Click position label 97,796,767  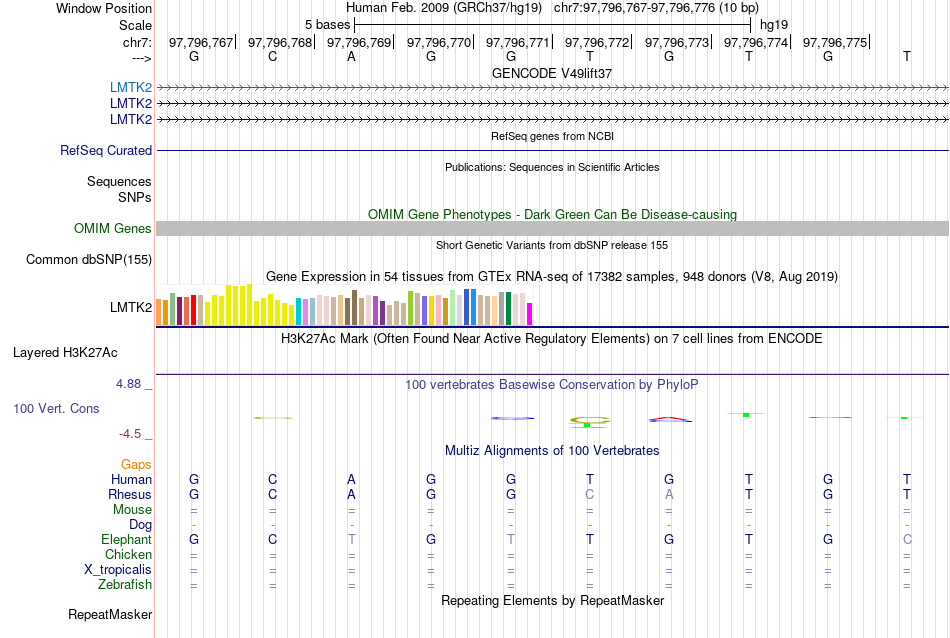point(201,42)
